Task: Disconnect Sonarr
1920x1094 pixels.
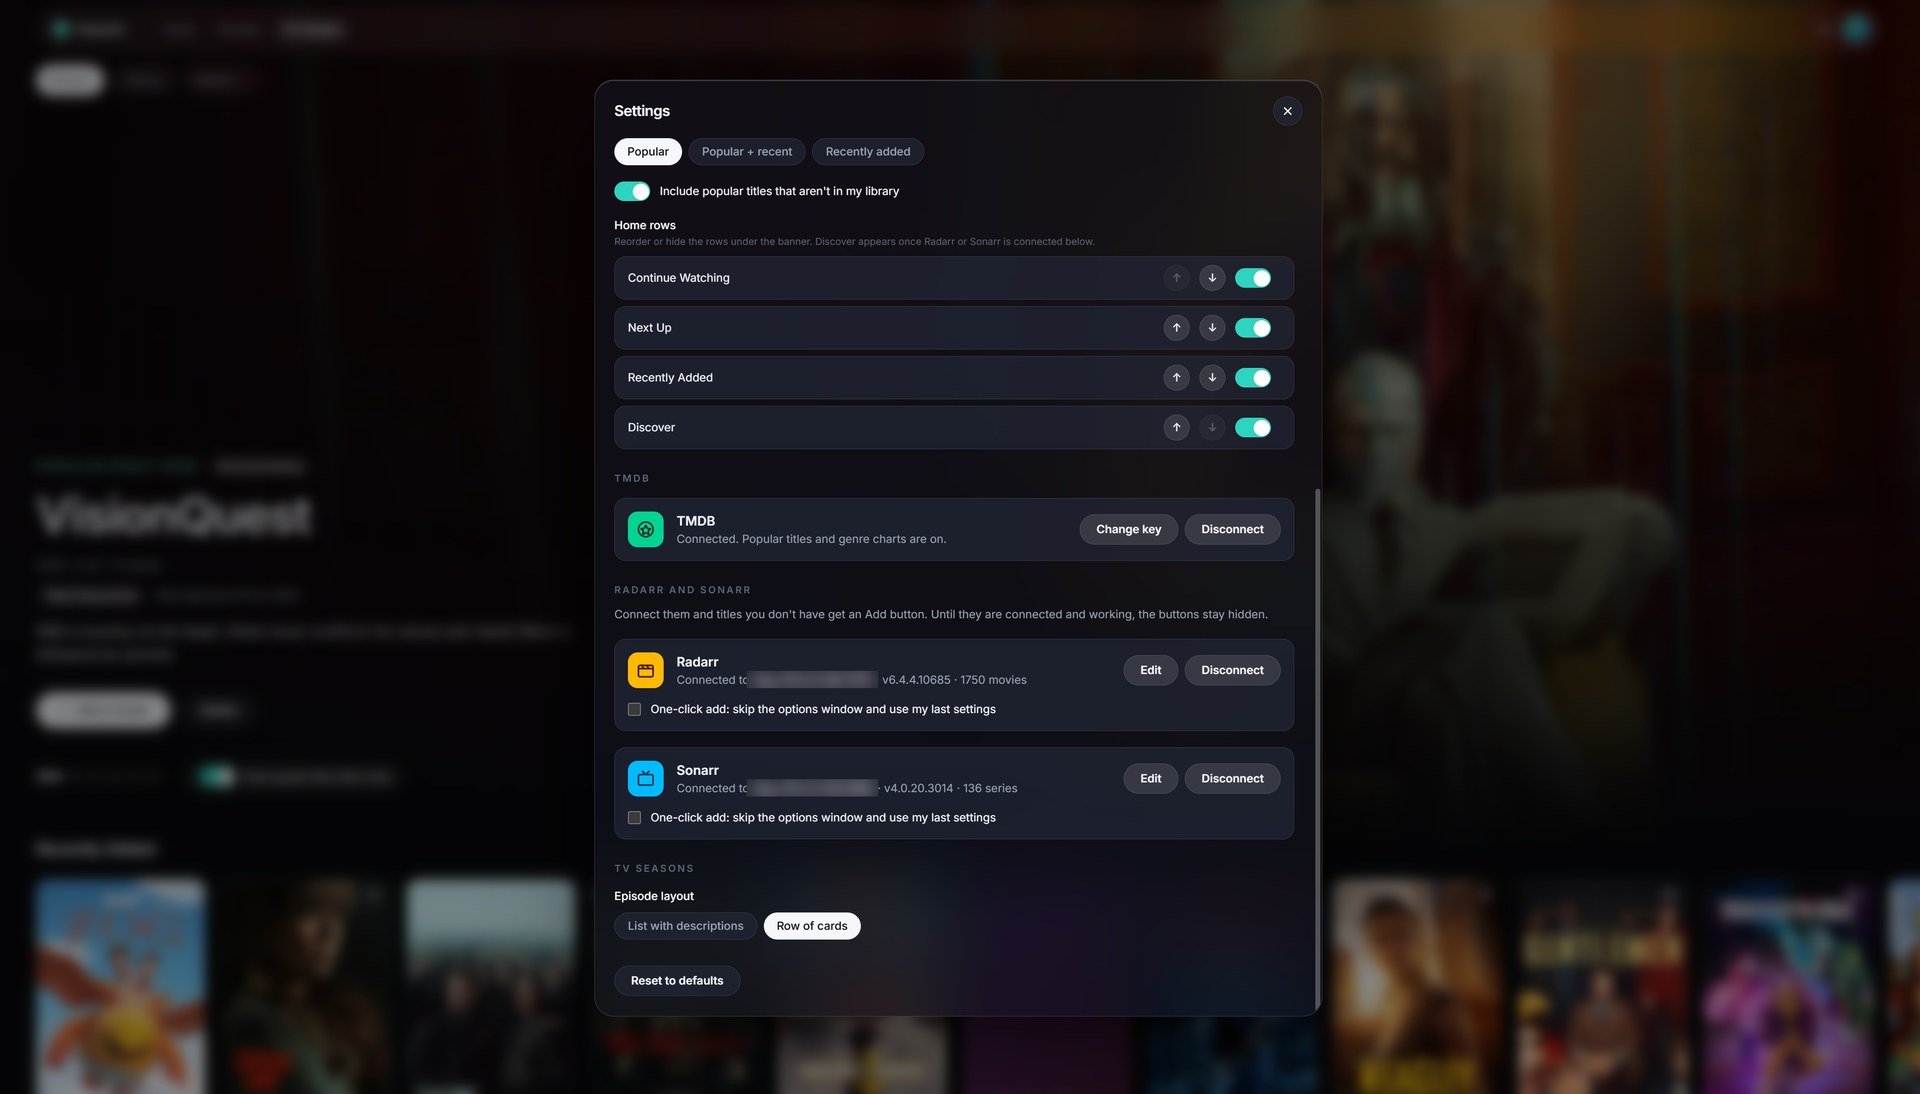Action: [1232, 779]
